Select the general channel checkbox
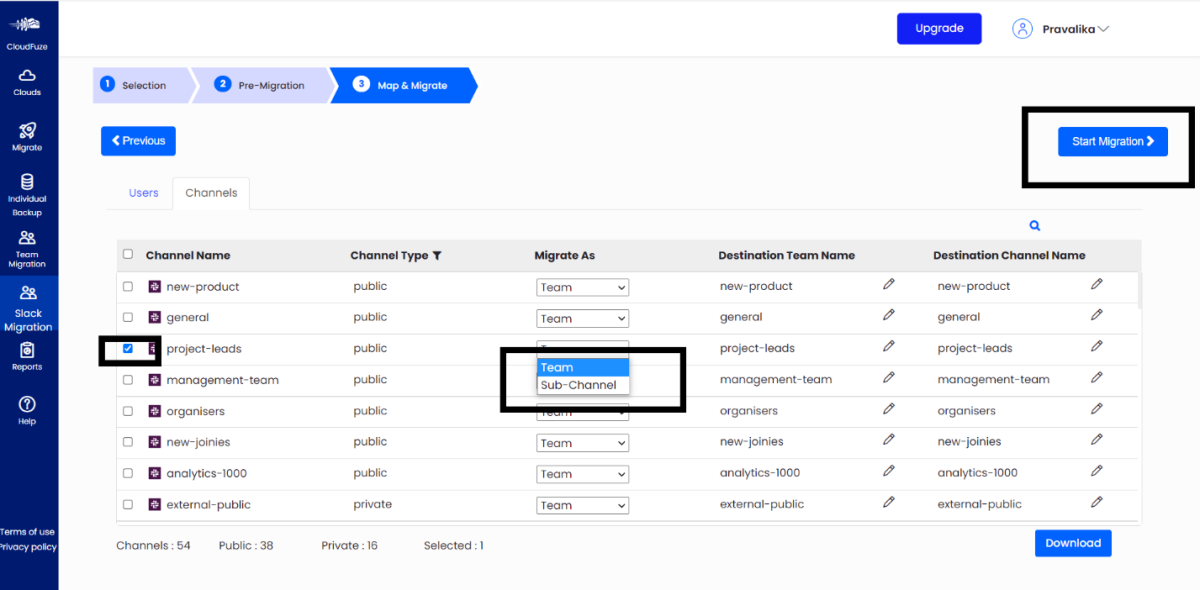1200x590 pixels. point(127,317)
